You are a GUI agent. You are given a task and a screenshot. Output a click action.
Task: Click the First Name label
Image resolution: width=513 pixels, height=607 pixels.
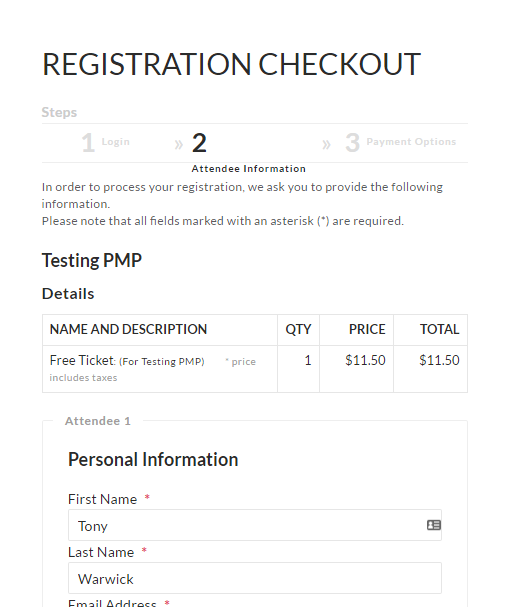[x=102, y=499]
